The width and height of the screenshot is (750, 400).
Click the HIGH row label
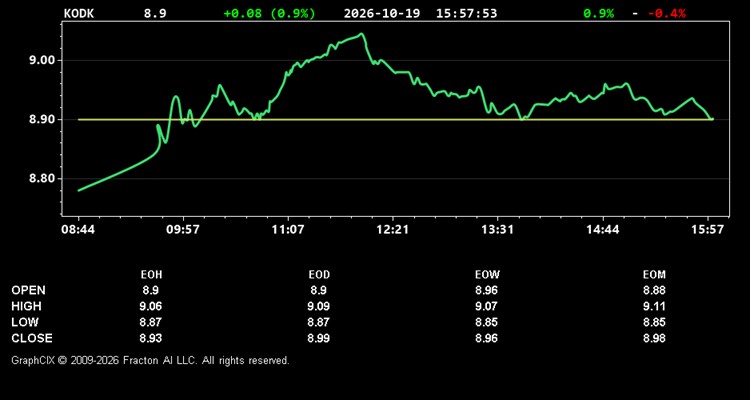26,306
